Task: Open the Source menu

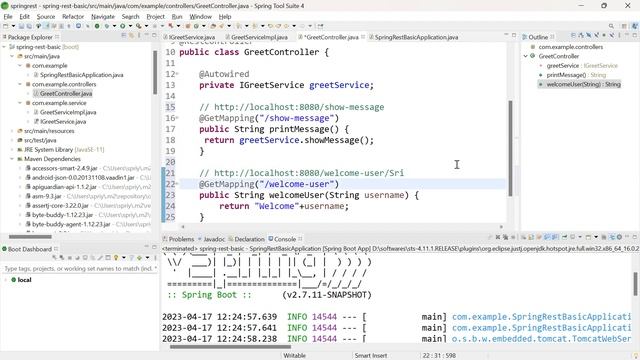Action: coord(46,17)
